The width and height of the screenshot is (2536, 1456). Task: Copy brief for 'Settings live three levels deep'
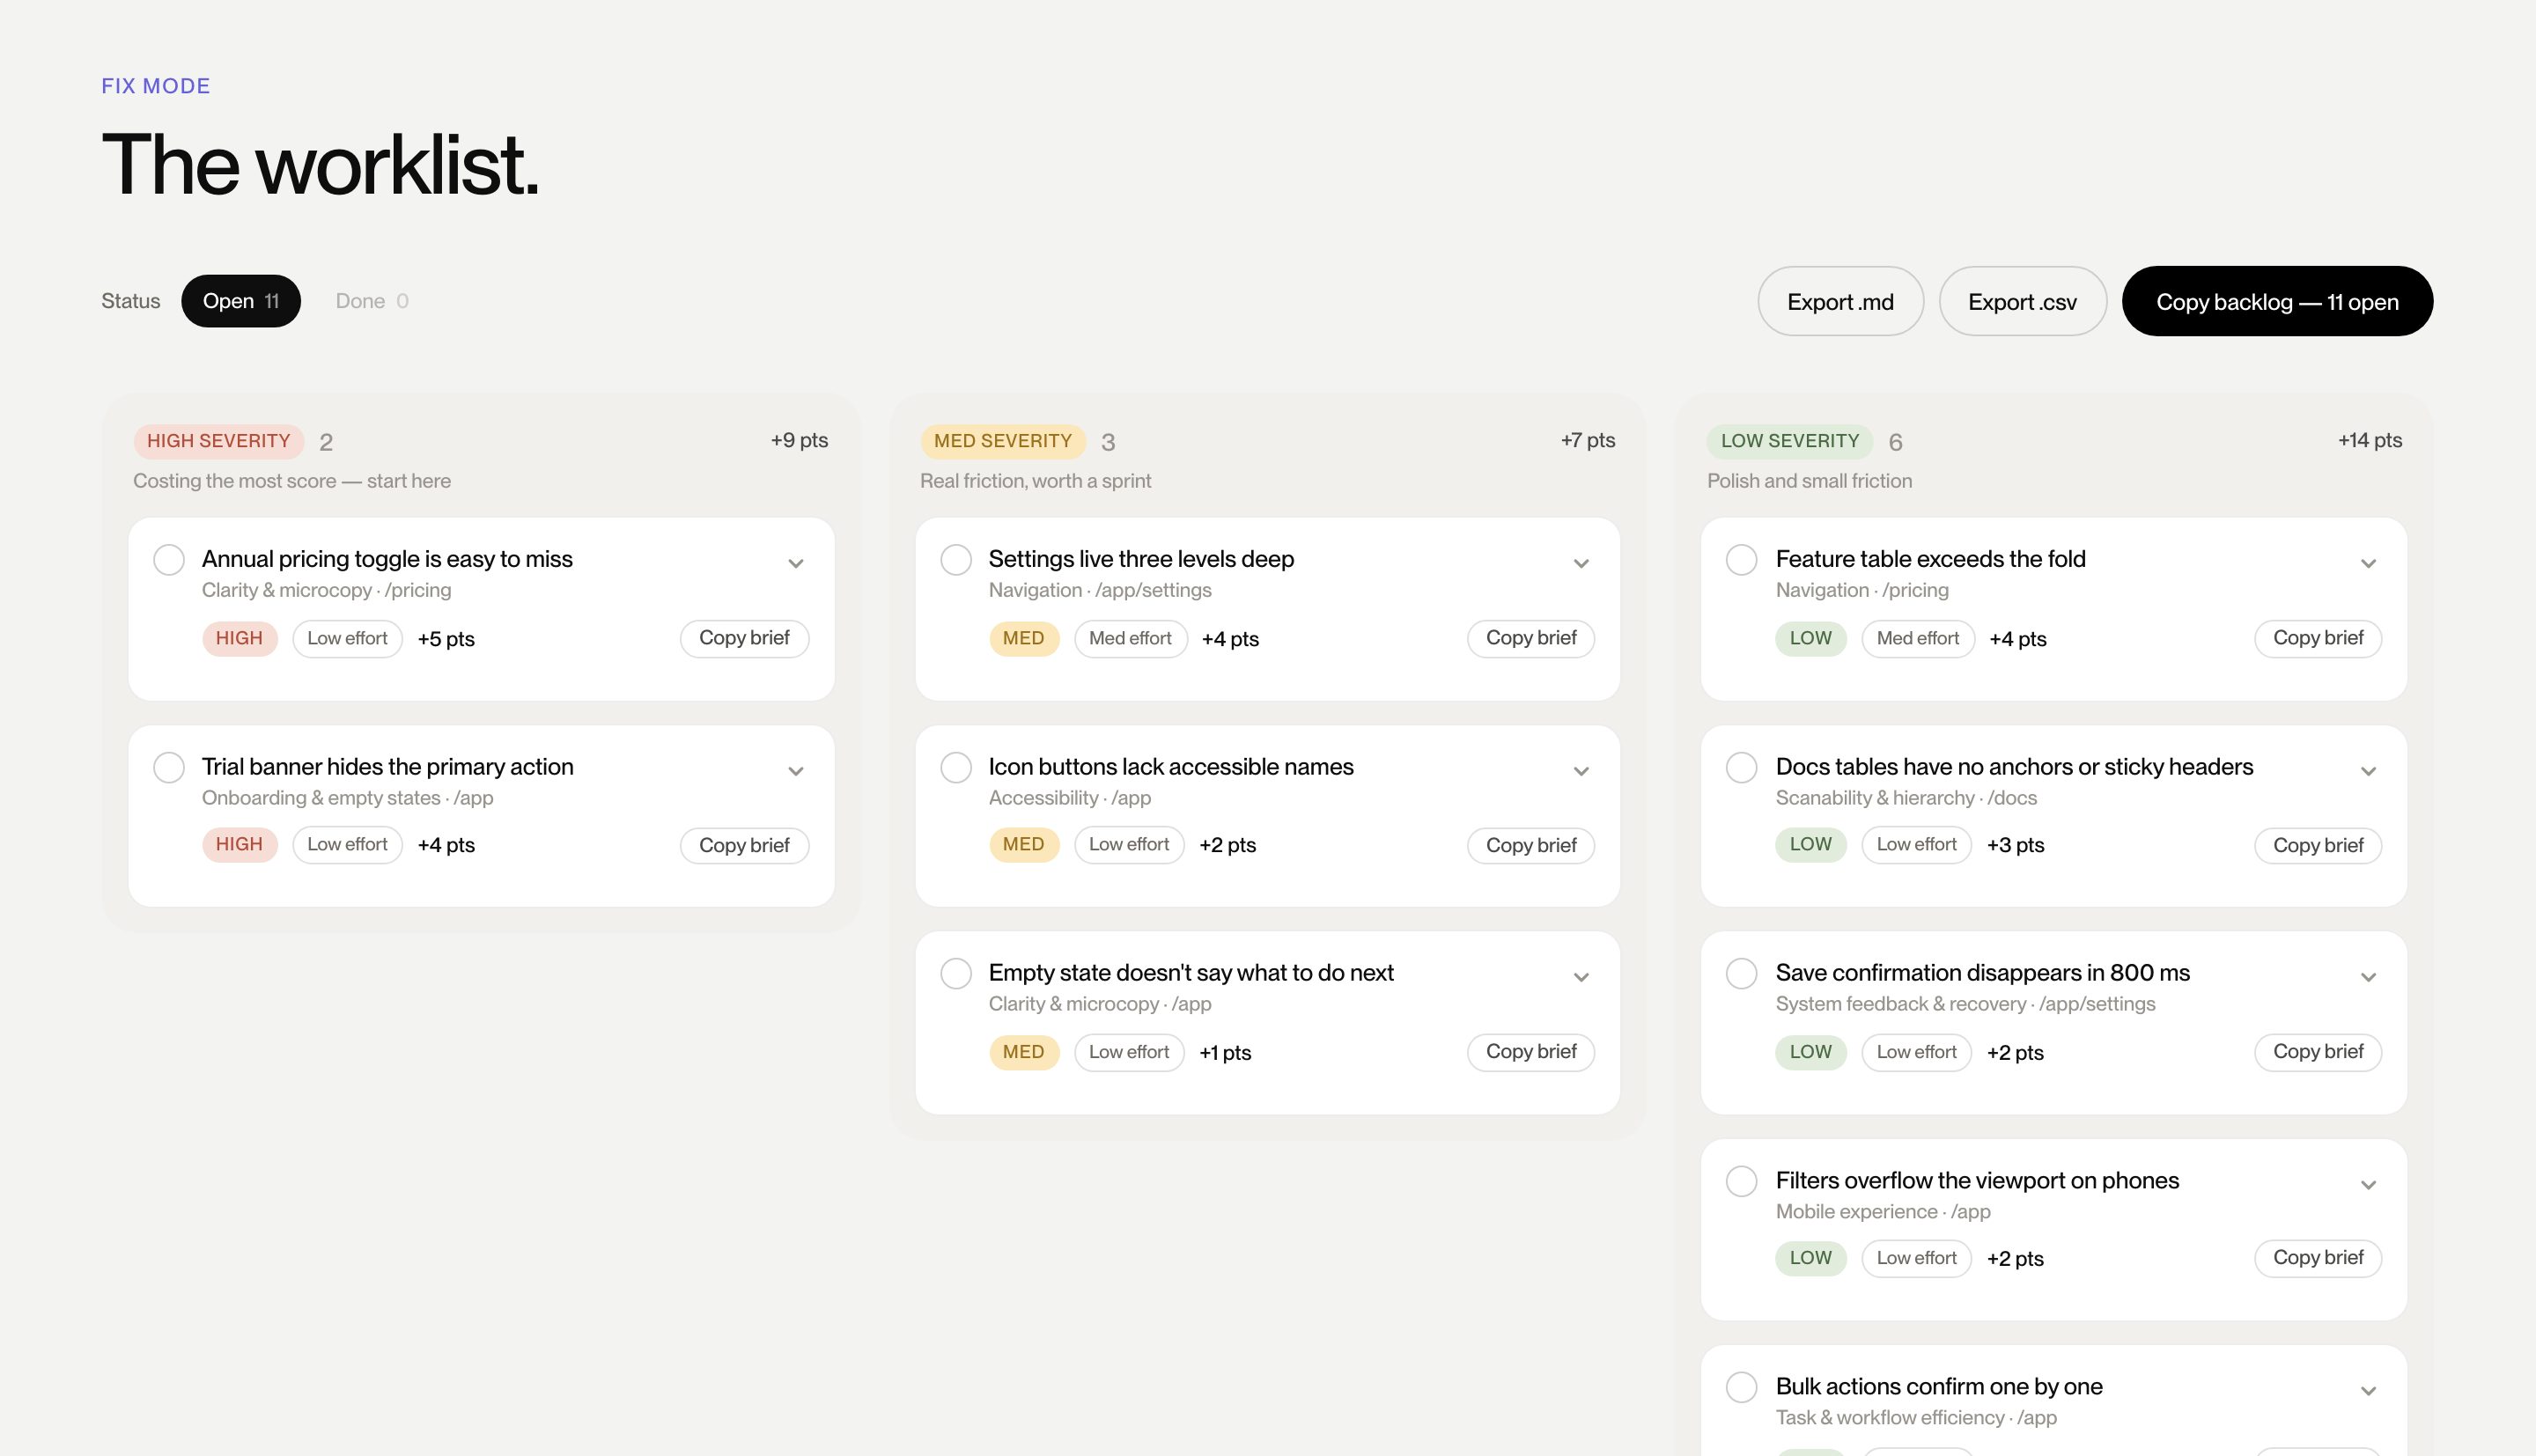tap(1531, 638)
